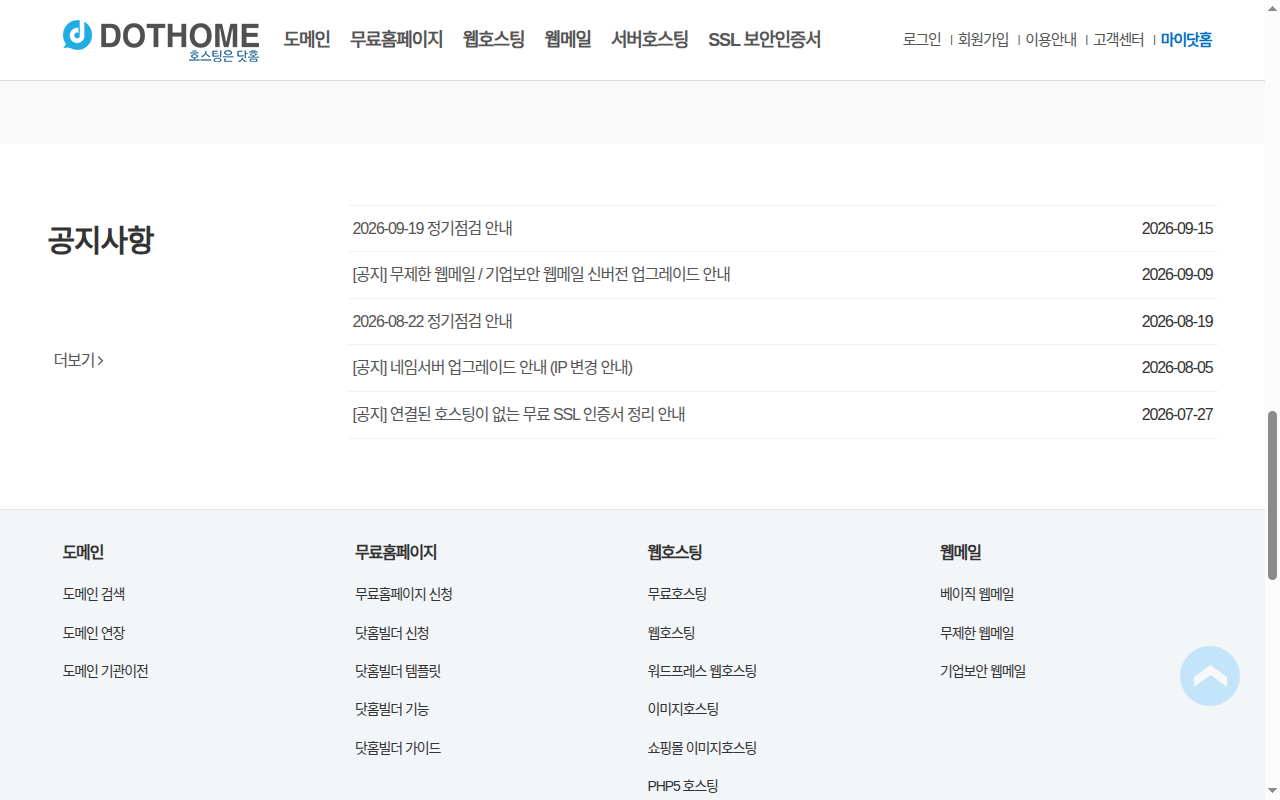Open 기업보안 웹메일 in the footer
Viewport: 1280px width, 800px height.
(983, 671)
